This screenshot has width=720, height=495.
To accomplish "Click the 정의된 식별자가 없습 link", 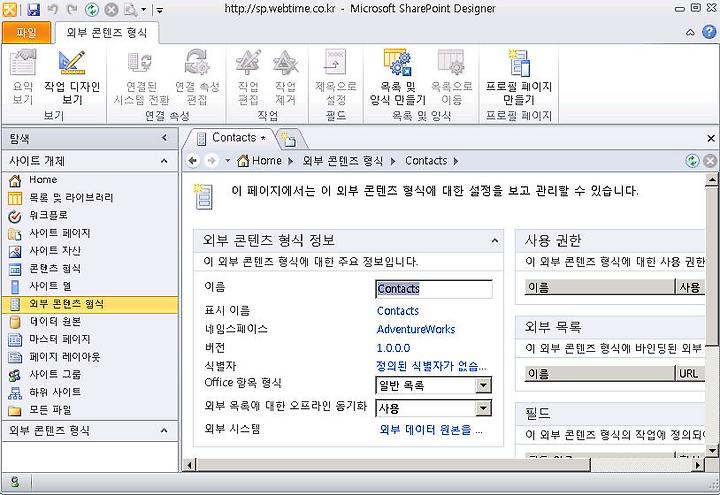I will click(431, 366).
